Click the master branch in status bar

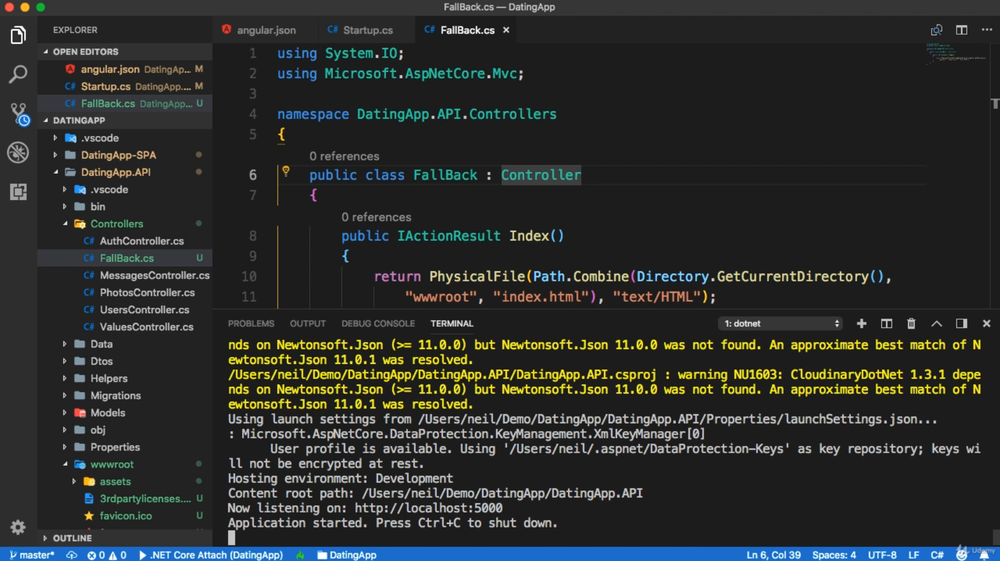[x=32, y=555]
